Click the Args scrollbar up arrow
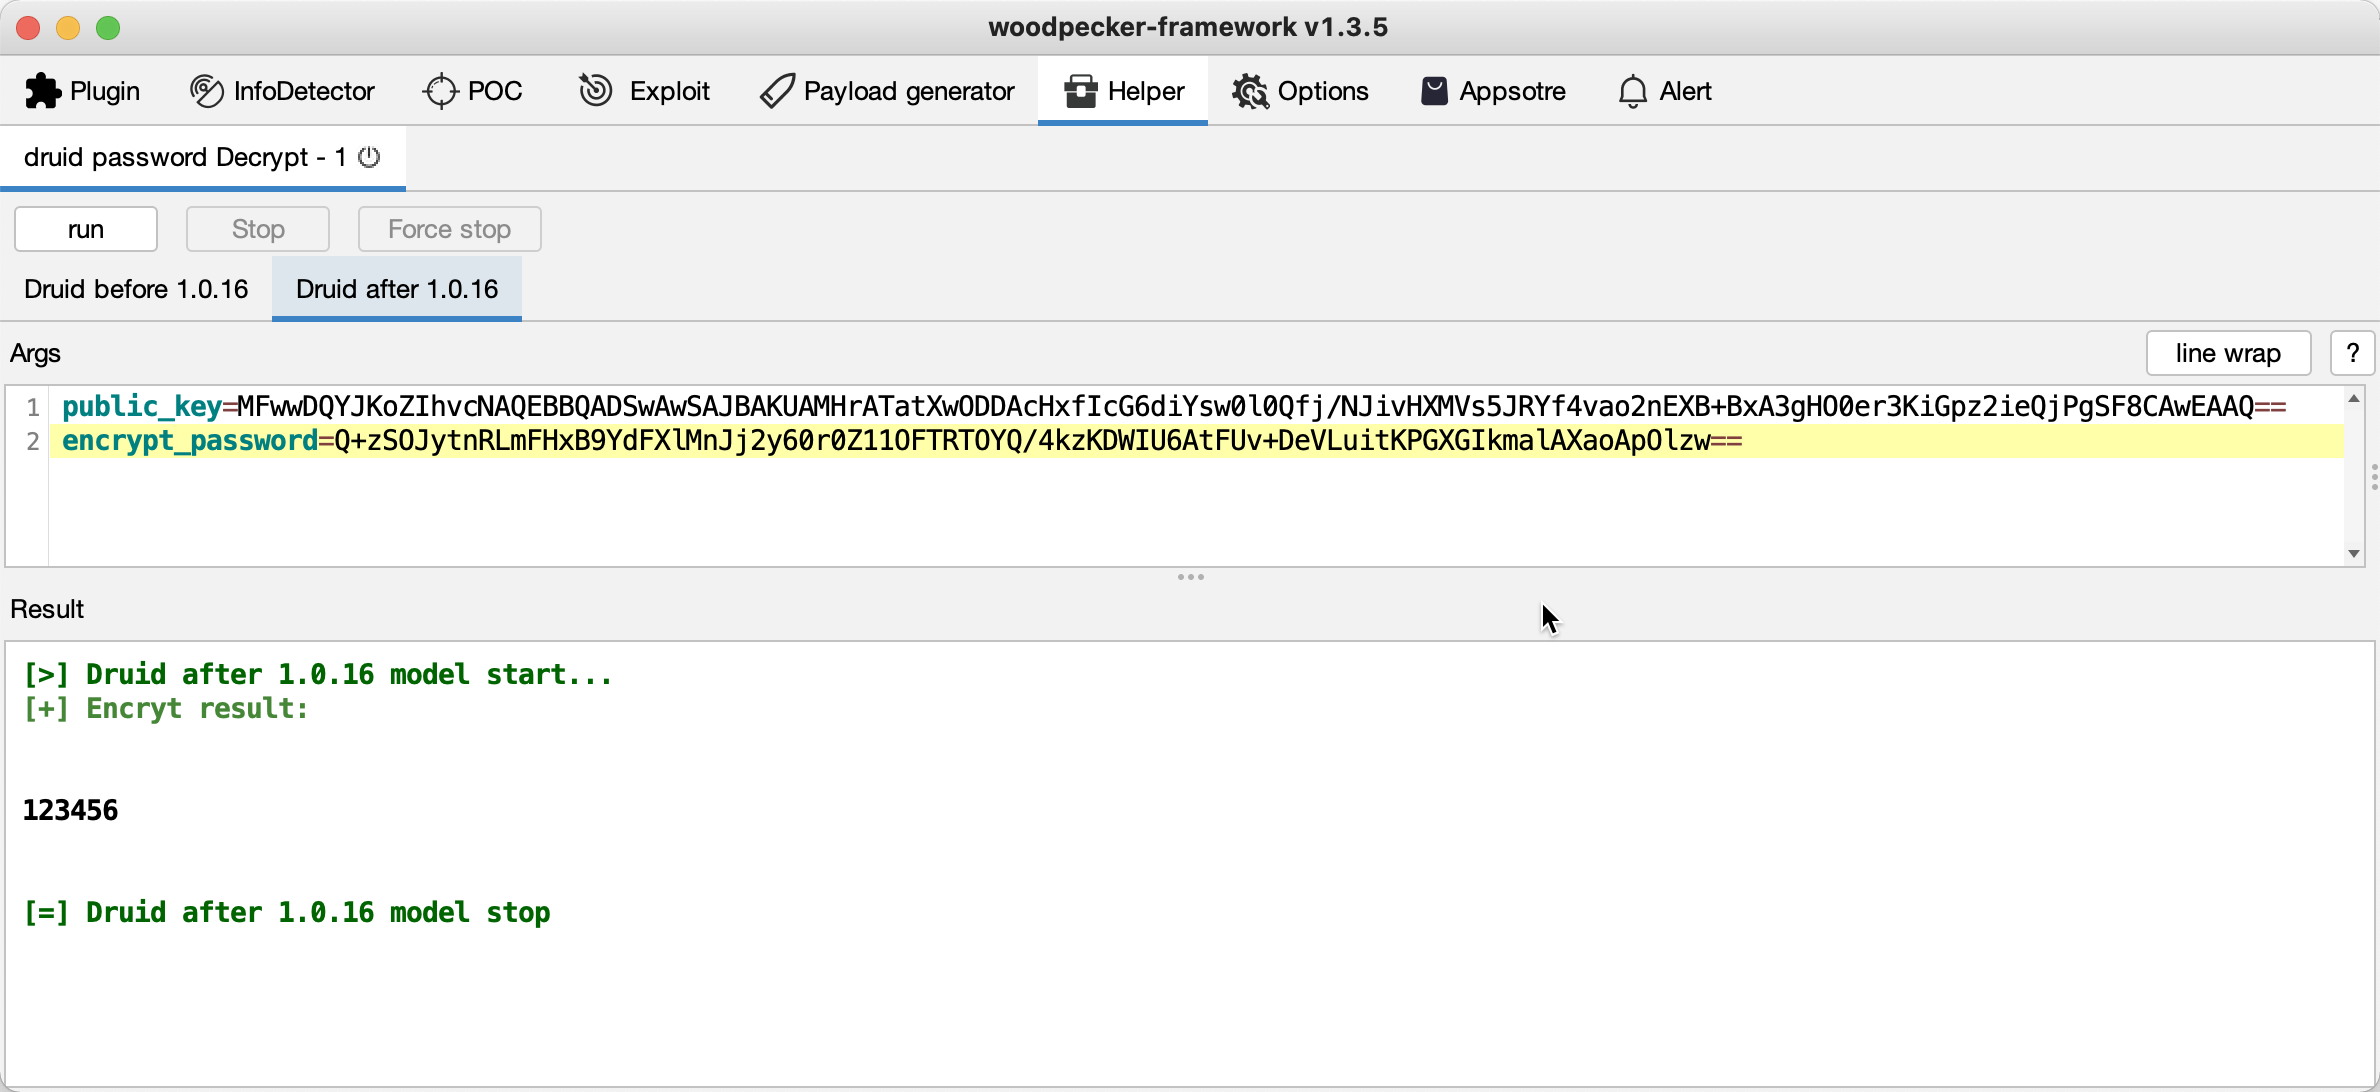 [x=2354, y=399]
